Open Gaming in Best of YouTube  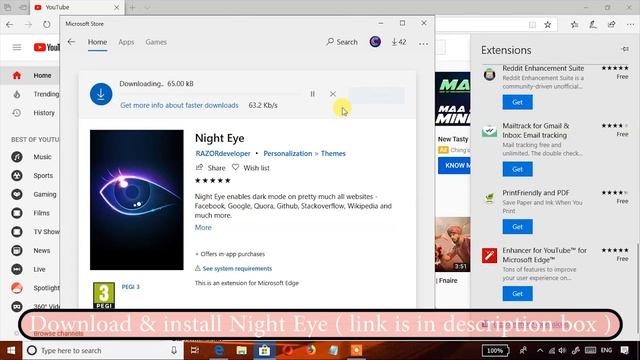tap(31, 194)
